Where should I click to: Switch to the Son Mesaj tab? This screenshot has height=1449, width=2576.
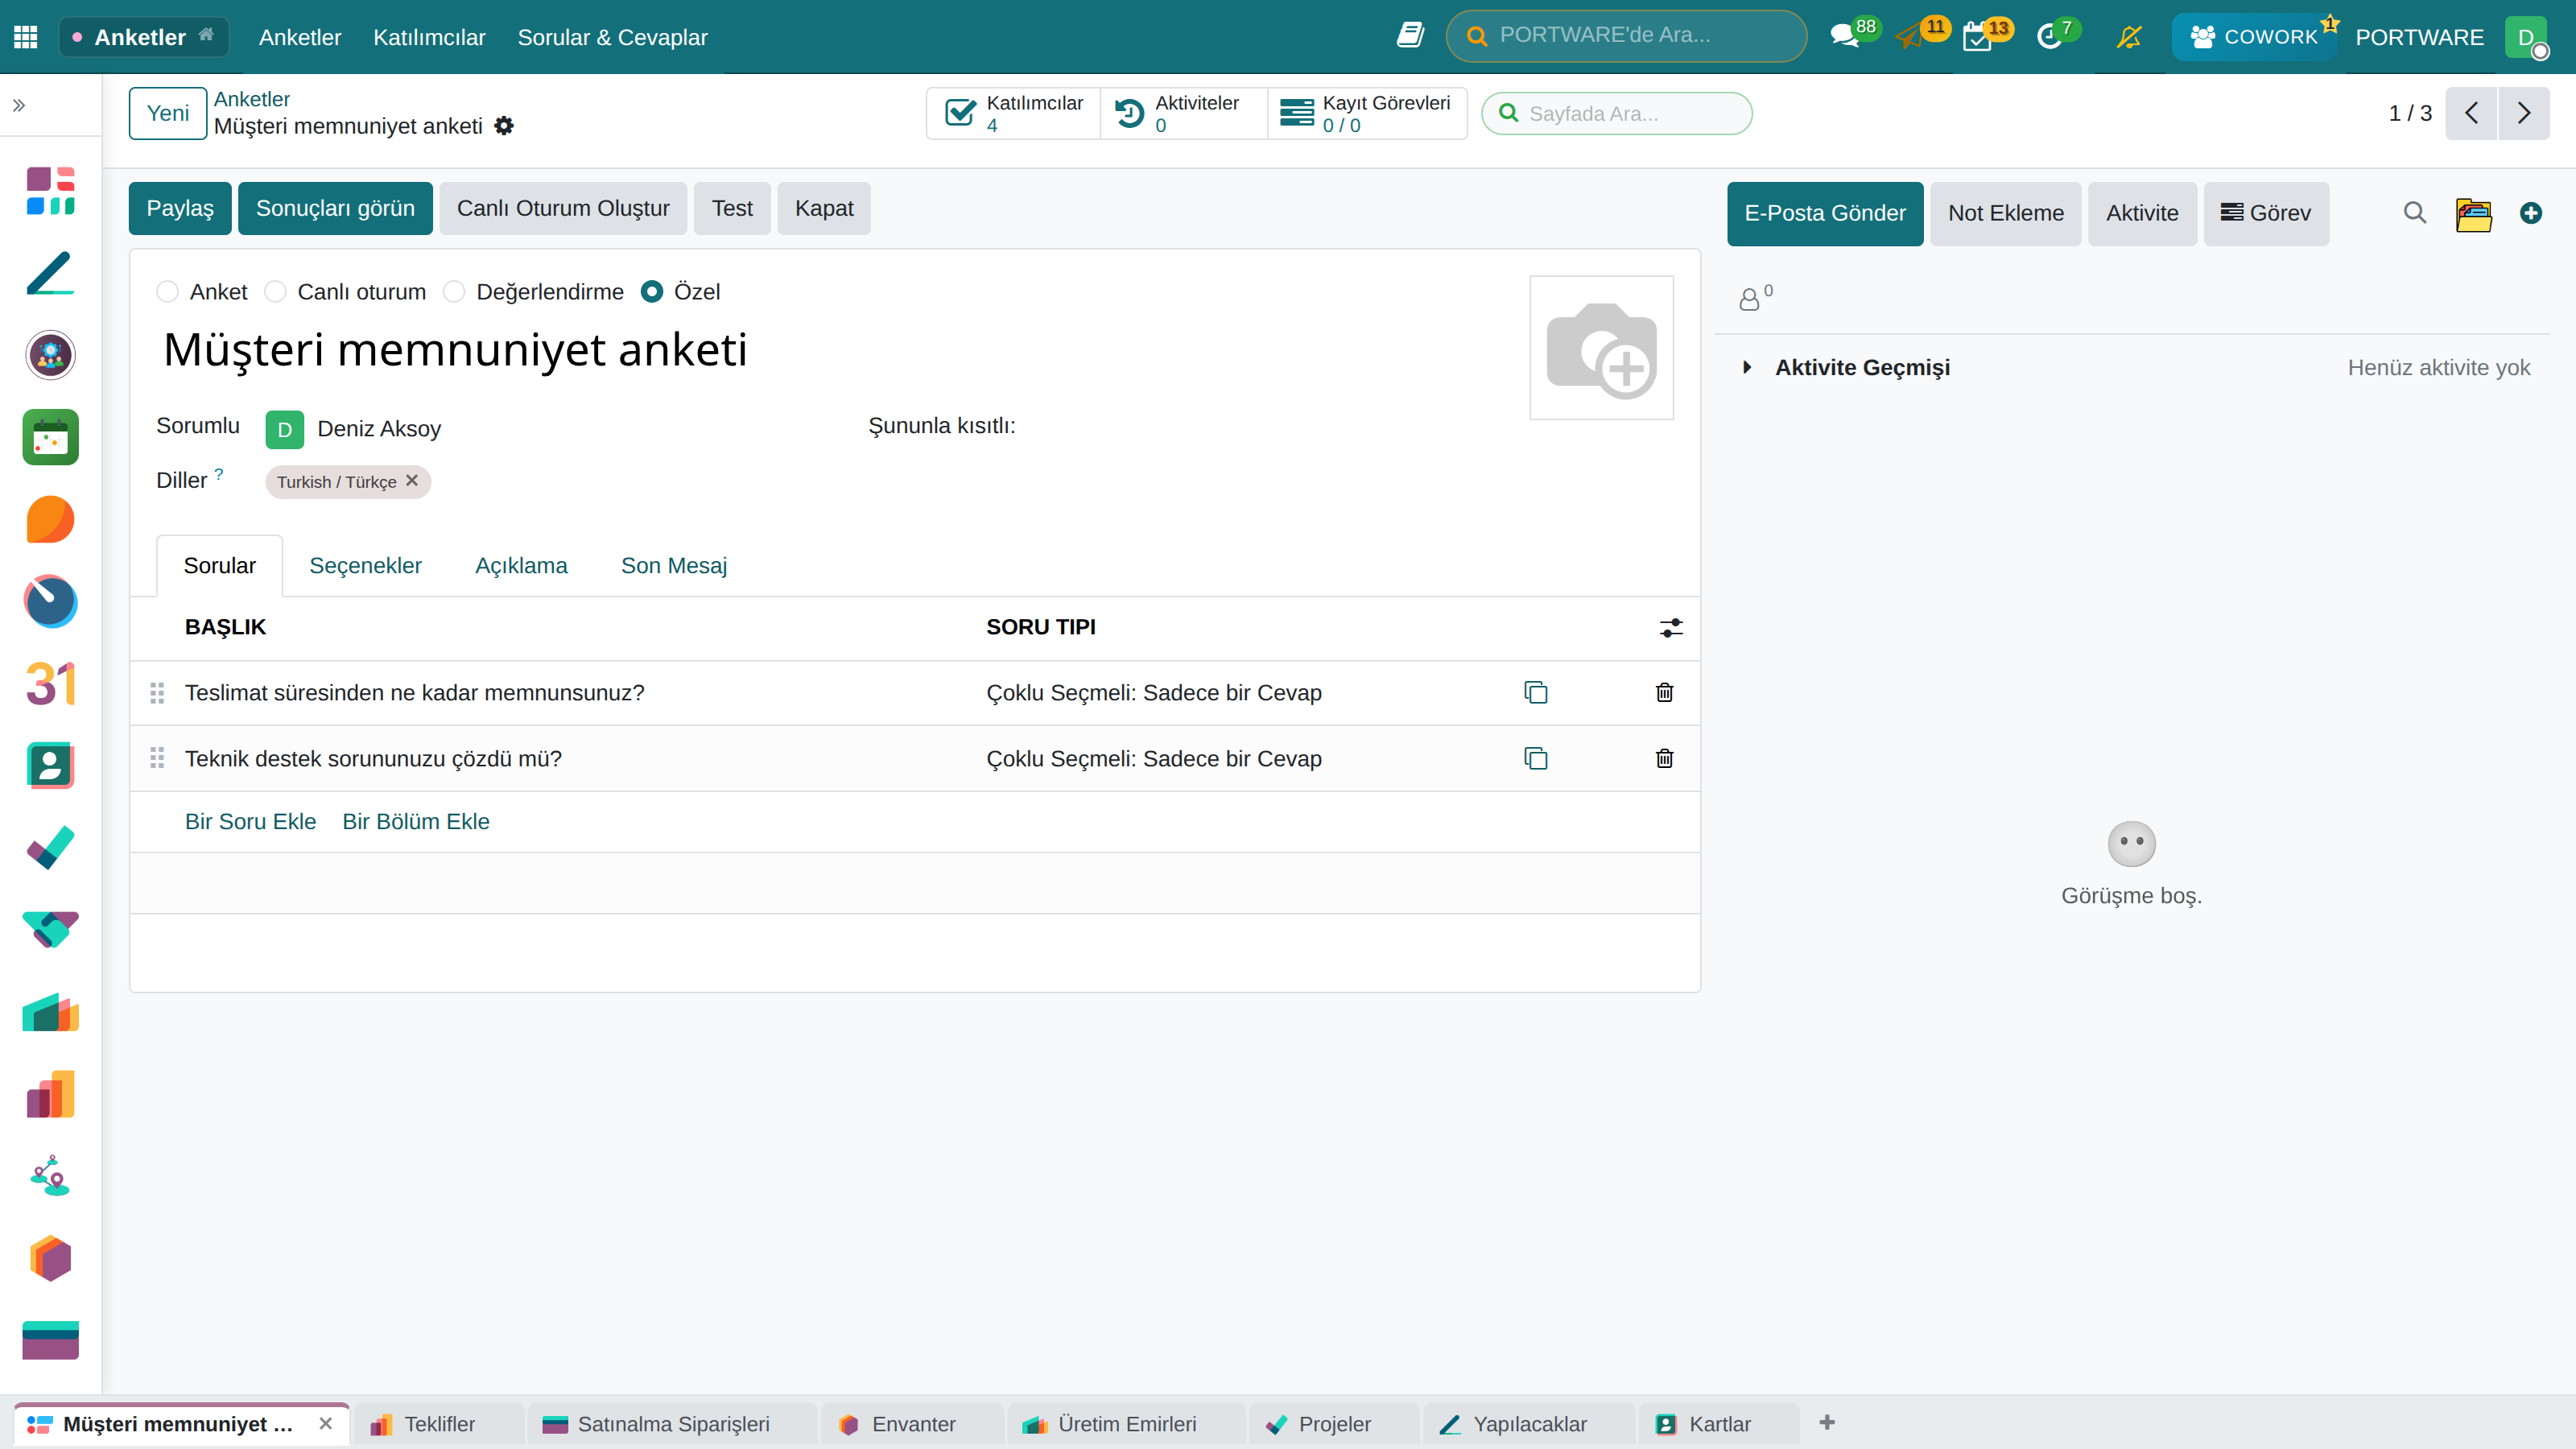point(674,565)
